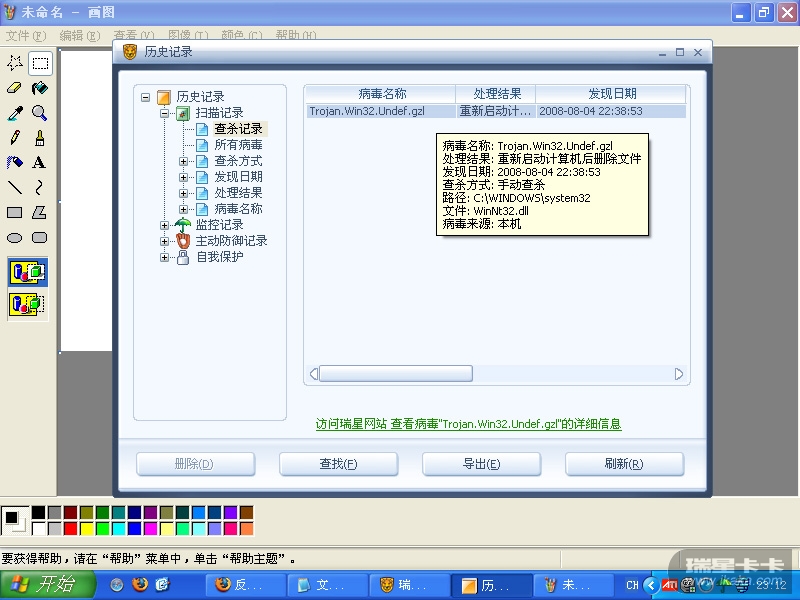The width and height of the screenshot is (800, 600).
Task: Pick the red swatch in the palette
Action: click(70, 528)
